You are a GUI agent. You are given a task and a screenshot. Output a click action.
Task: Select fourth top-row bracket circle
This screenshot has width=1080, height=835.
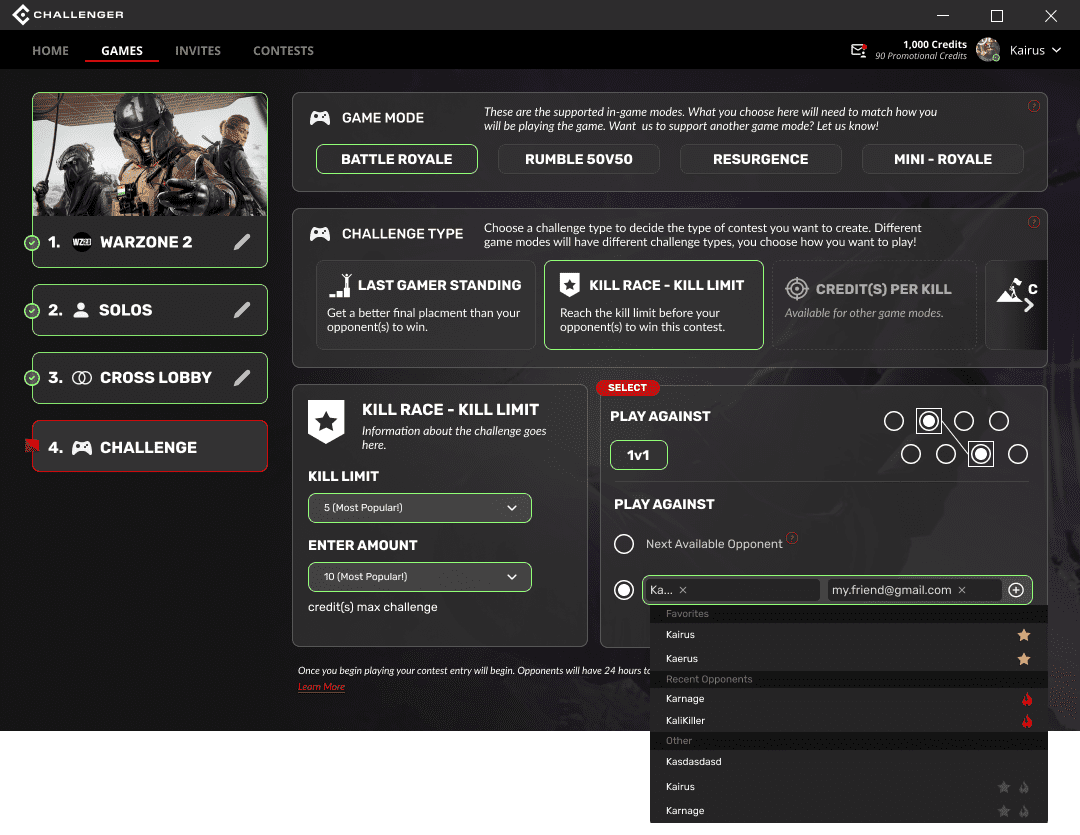[x=999, y=421]
